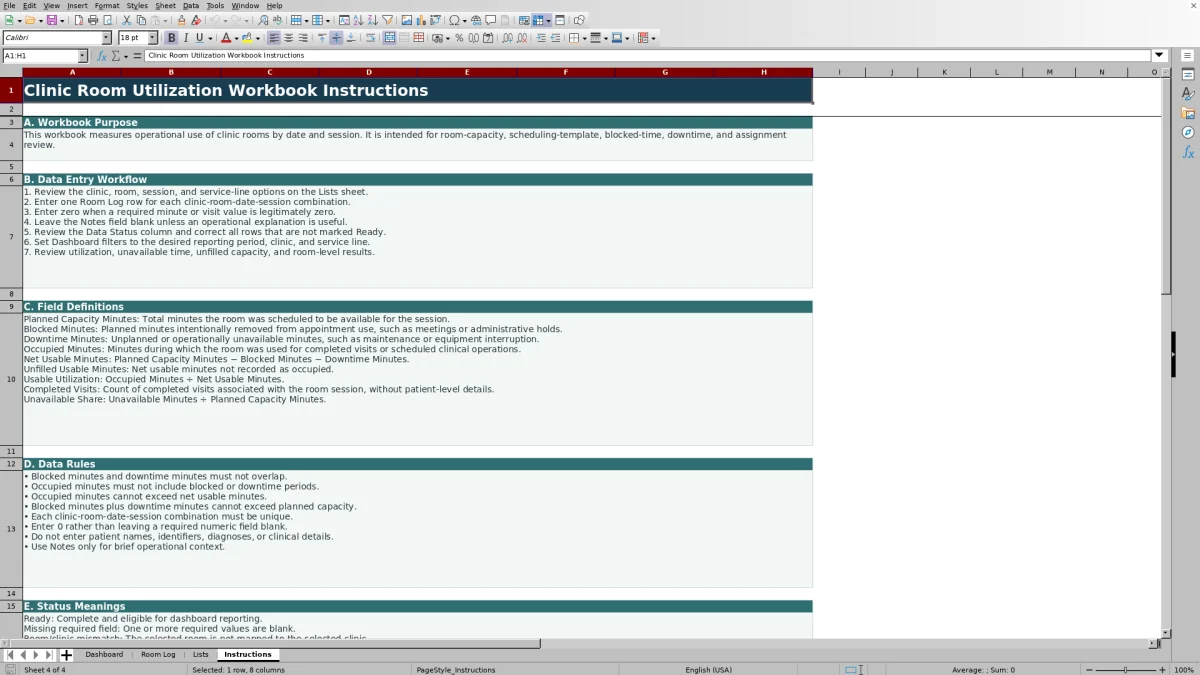Toggle Underline formatting

tap(199, 38)
